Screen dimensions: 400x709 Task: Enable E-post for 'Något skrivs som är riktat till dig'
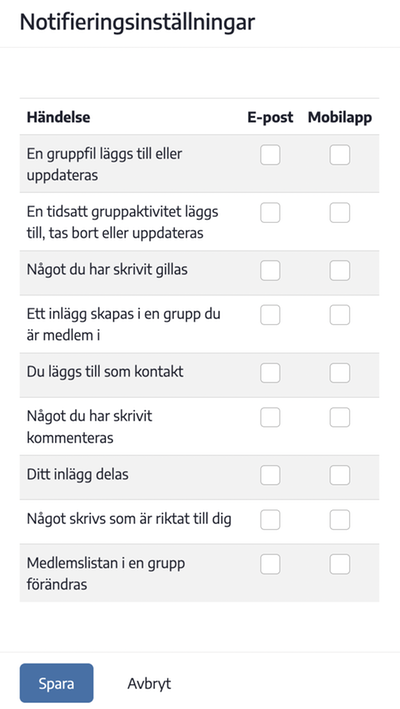[x=270, y=520]
